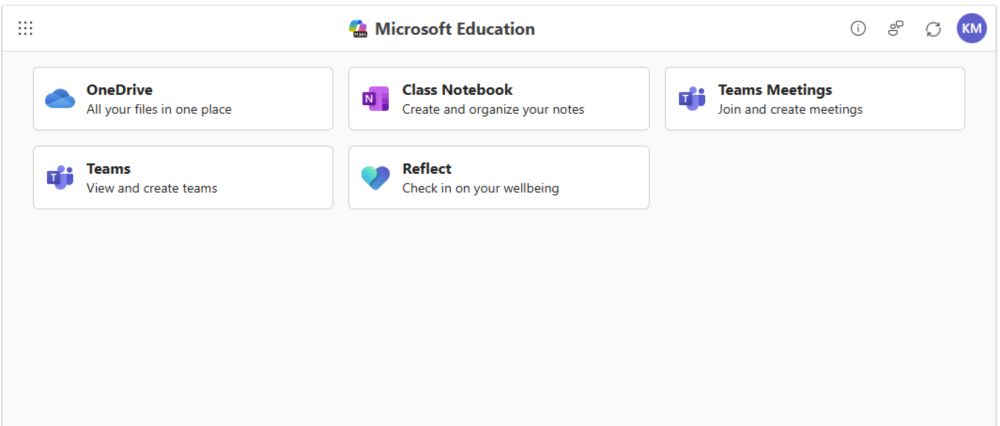This screenshot has height=426, width=1000.
Task: Click the Microsoft Education header title
Action: coord(455,29)
